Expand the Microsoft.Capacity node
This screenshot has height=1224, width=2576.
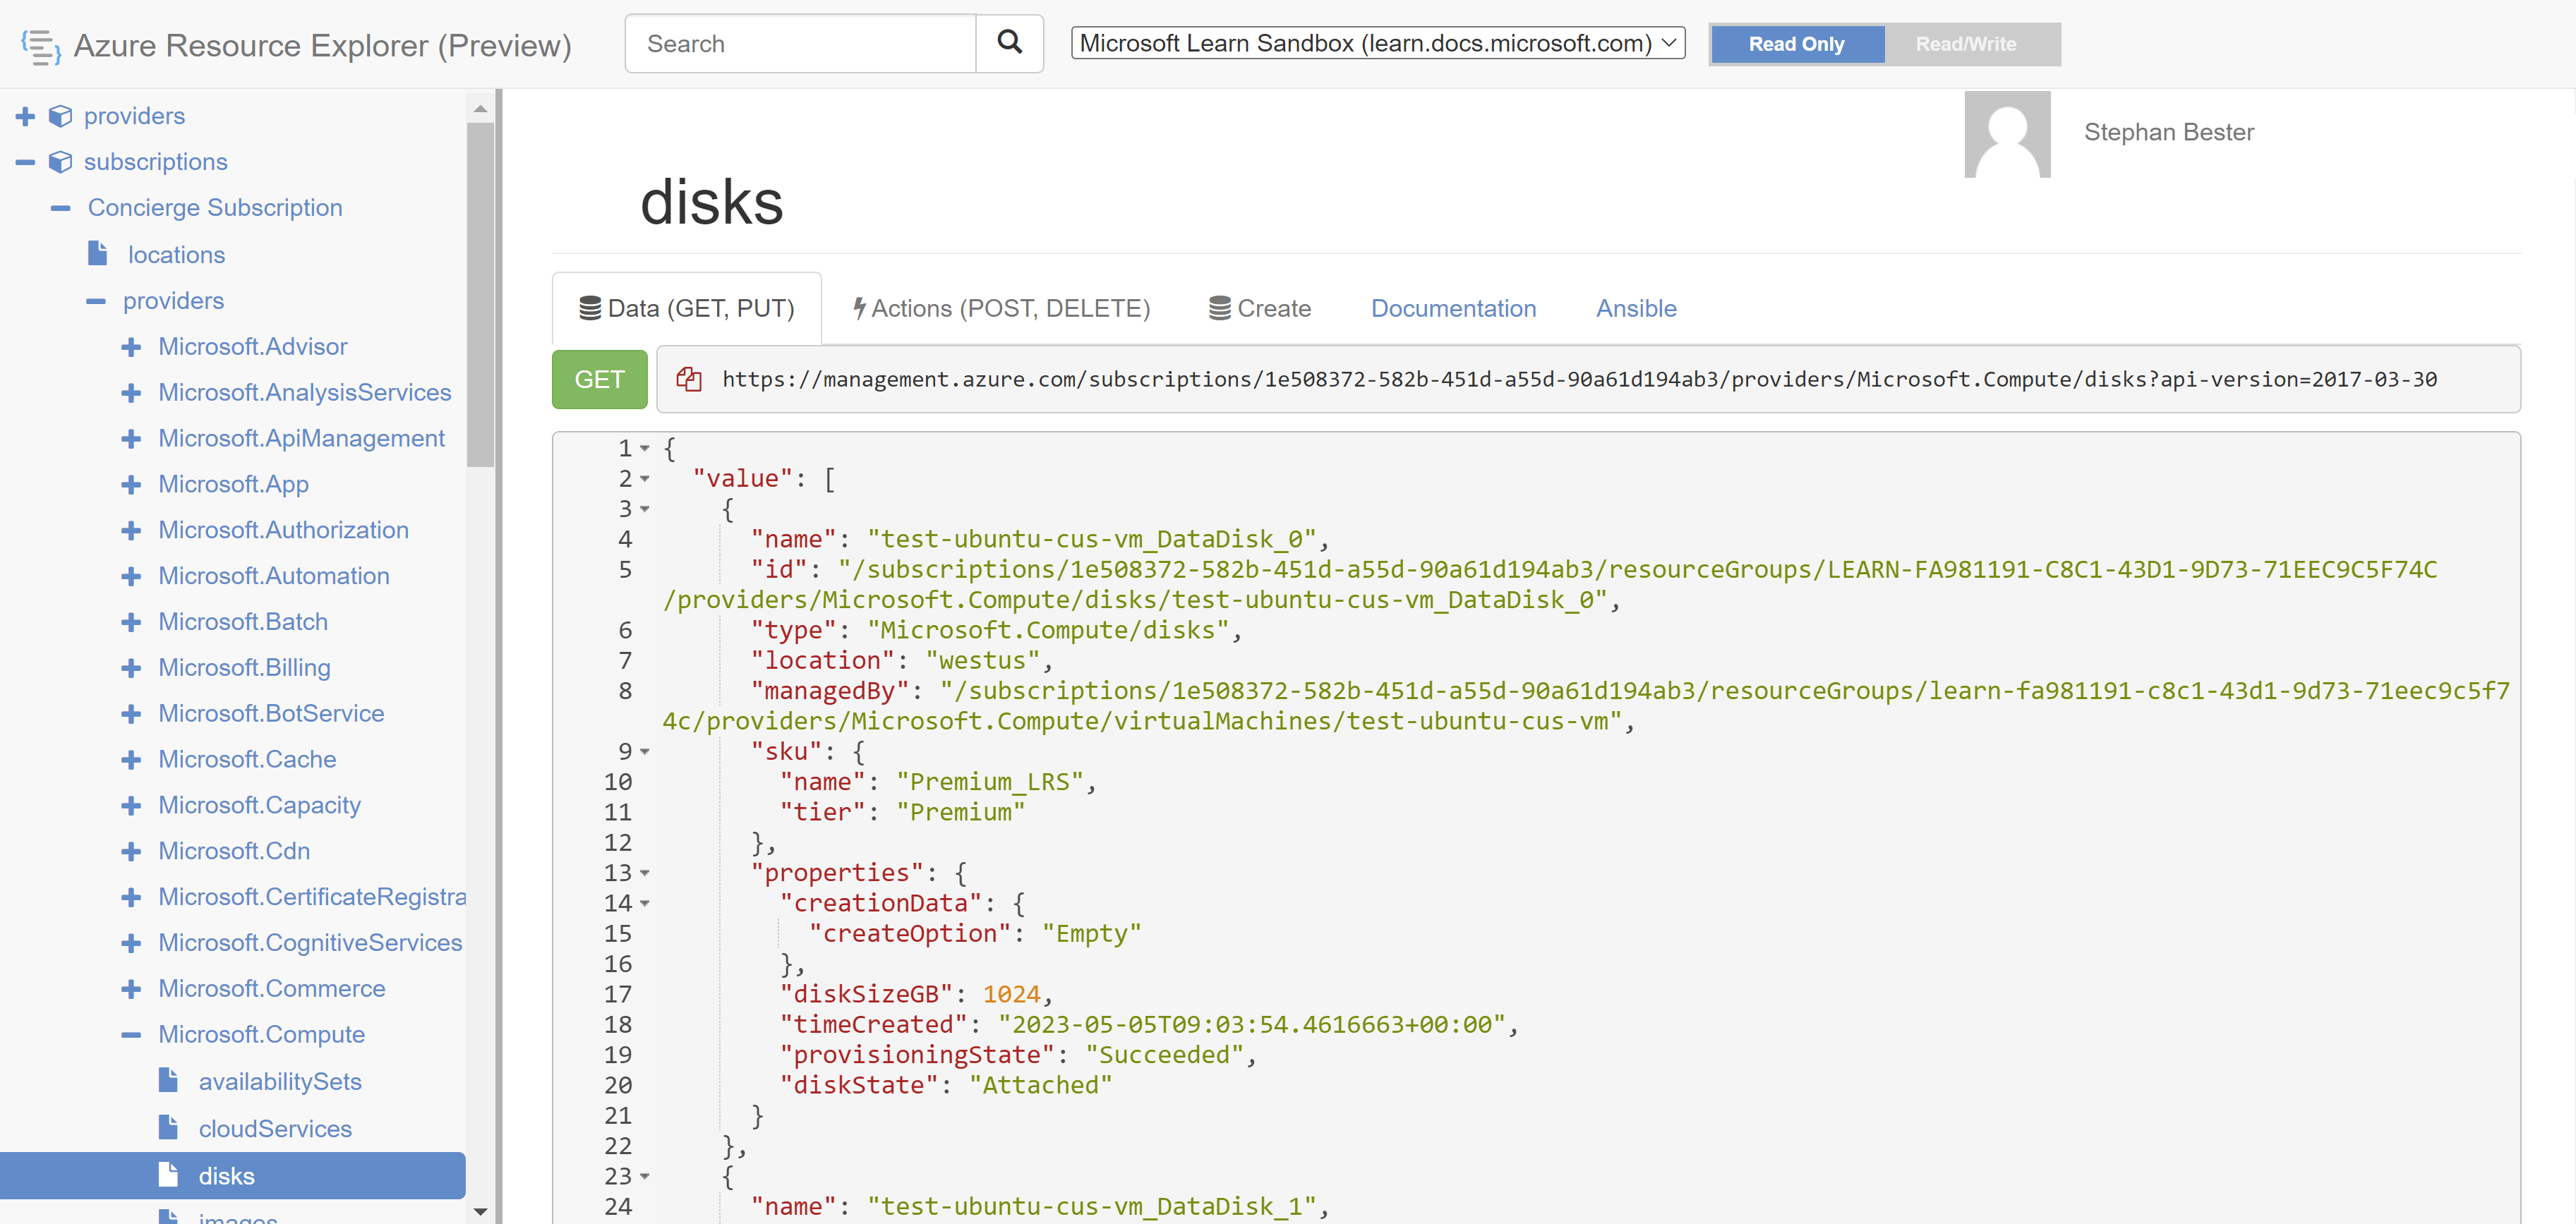[131, 805]
